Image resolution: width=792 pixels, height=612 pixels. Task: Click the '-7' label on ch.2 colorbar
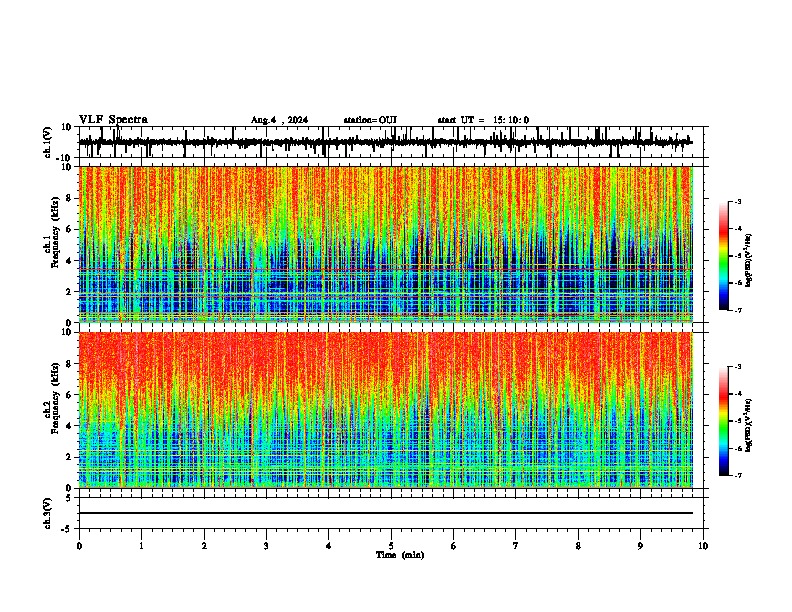coord(737,475)
